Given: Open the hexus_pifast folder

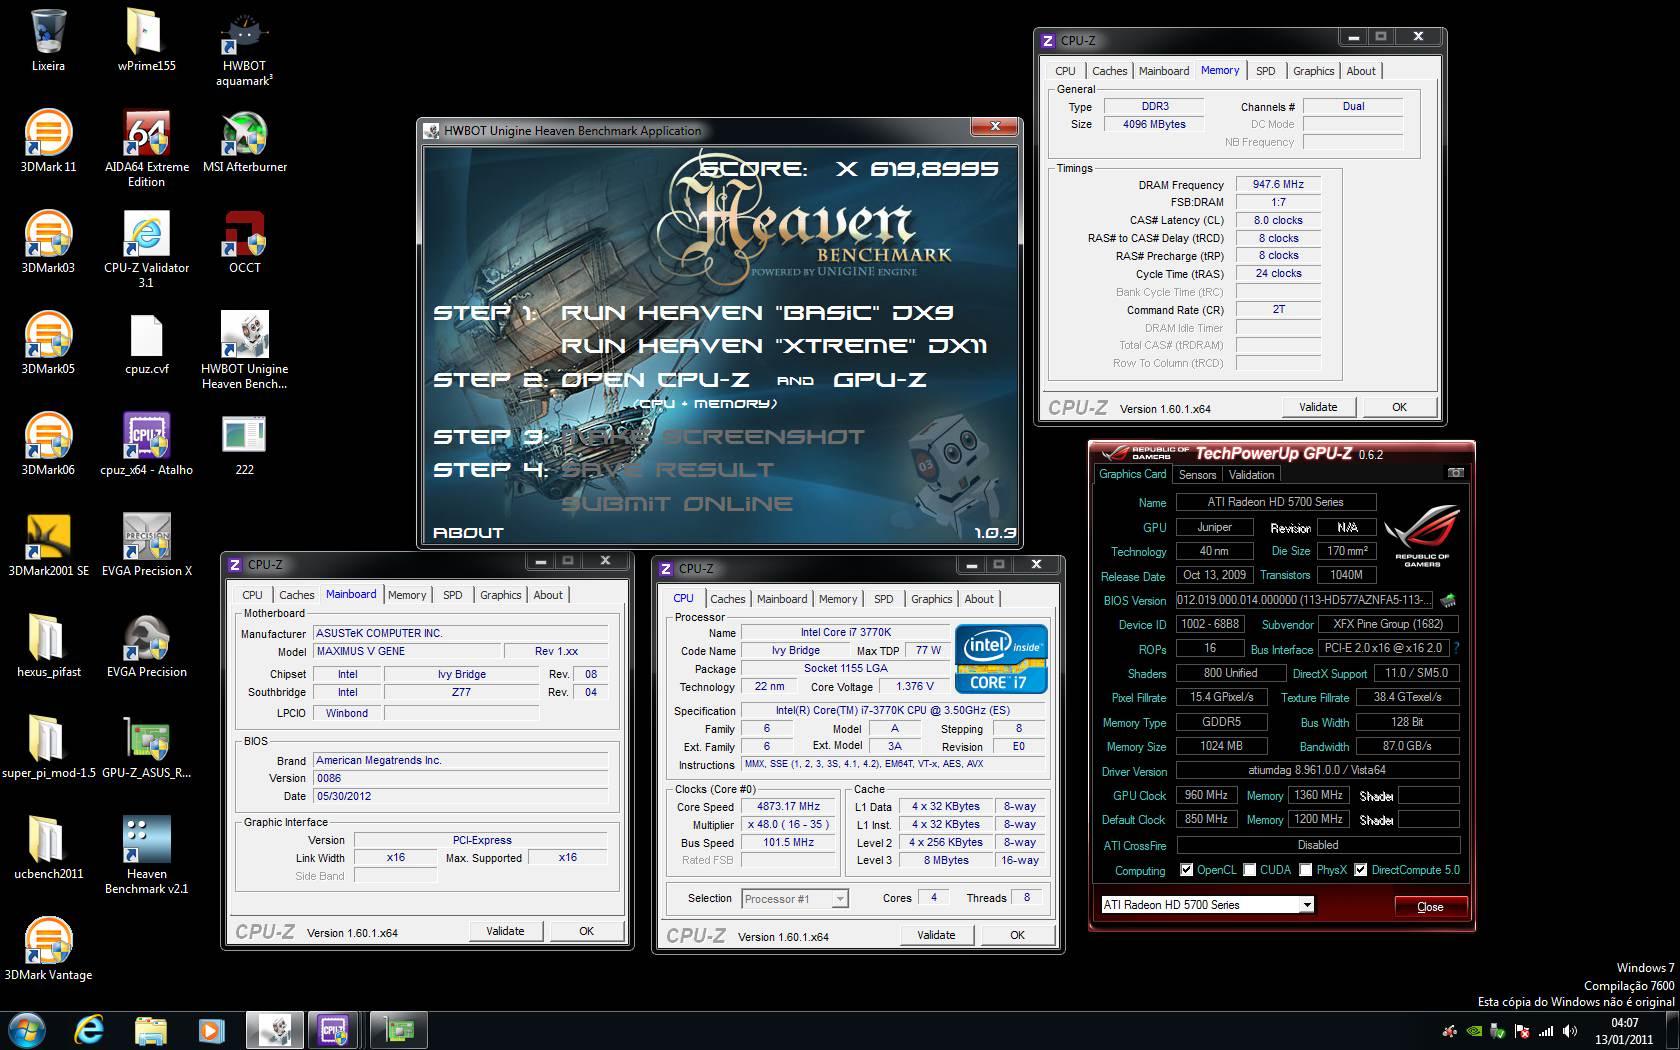Looking at the screenshot, I should click(x=48, y=646).
